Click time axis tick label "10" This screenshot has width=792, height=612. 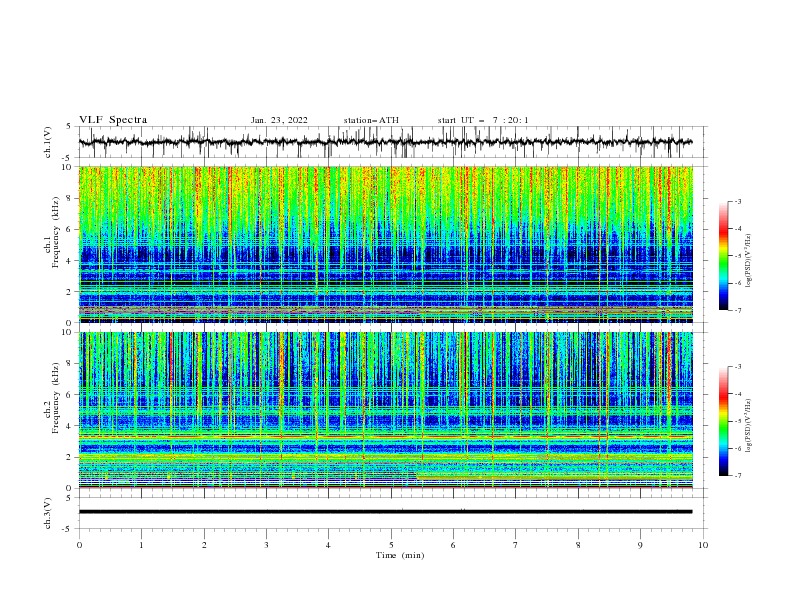point(703,545)
